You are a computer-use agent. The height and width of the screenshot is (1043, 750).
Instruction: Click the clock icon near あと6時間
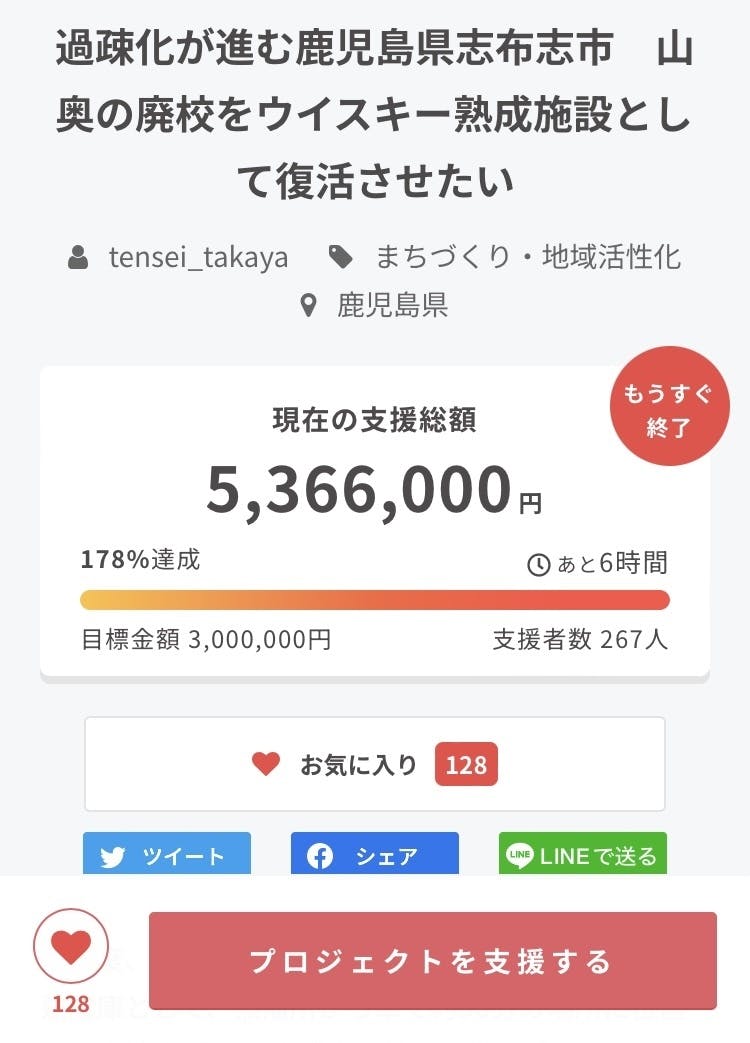(538, 565)
